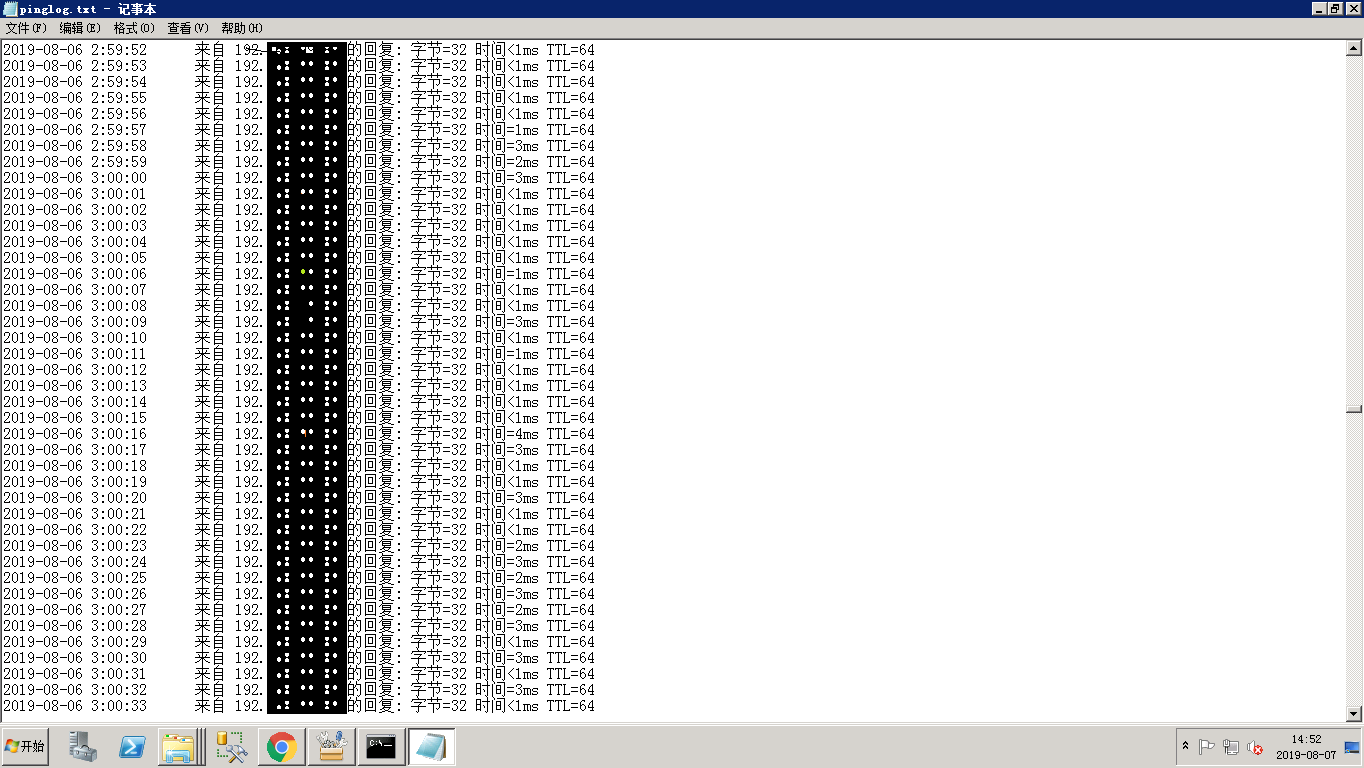Click the active Notepad taskbar button
1364x768 pixels.
pyautogui.click(x=432, y=747)
